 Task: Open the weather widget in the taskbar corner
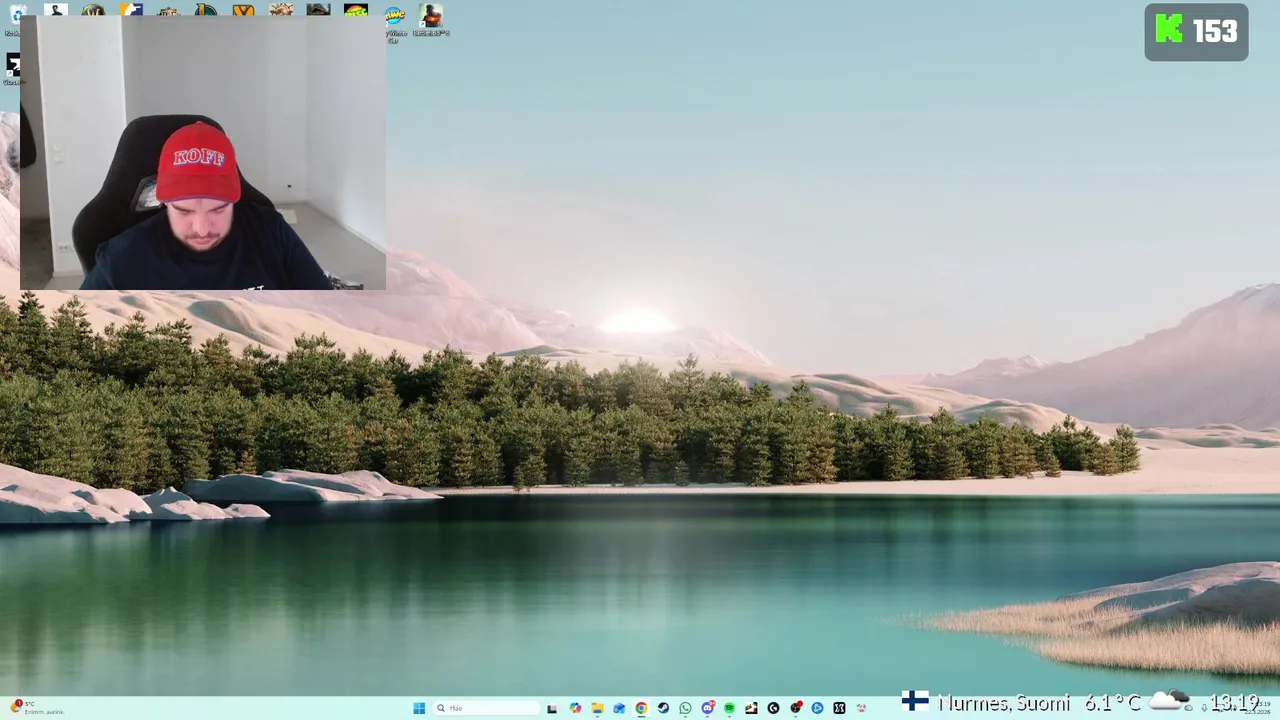pos(37,707)
